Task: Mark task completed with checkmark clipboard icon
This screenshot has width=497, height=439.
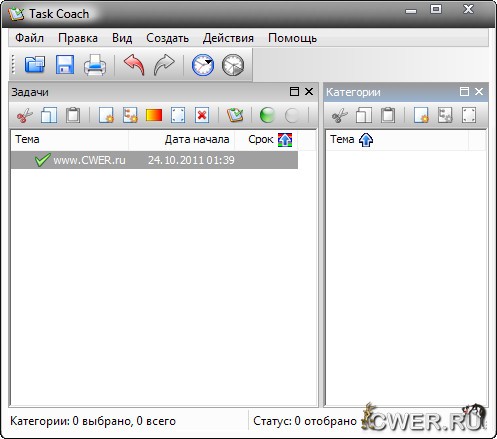Action: [x=235, y=116]
